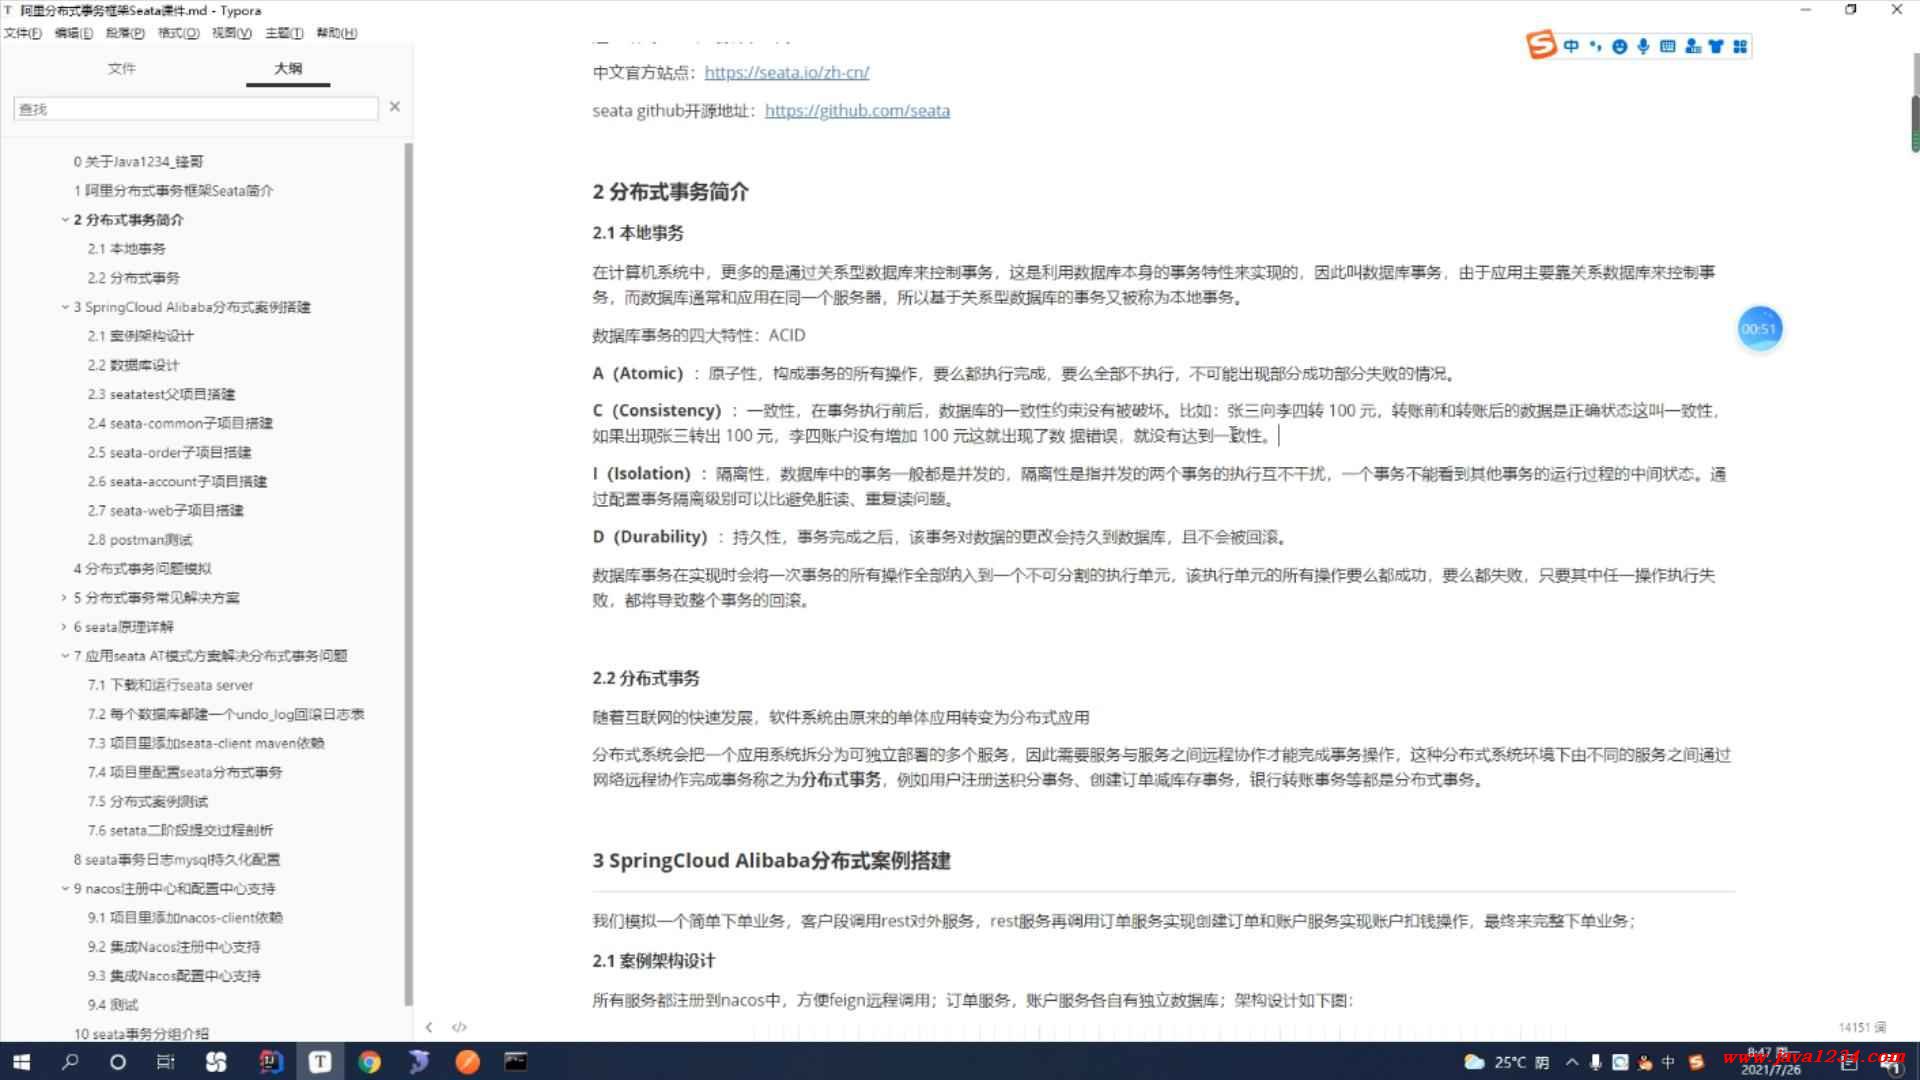The width and height of the screenshot is (1920, 1080).
Task: Open the 帮助(H) menu
Action: tap(336, 33)
